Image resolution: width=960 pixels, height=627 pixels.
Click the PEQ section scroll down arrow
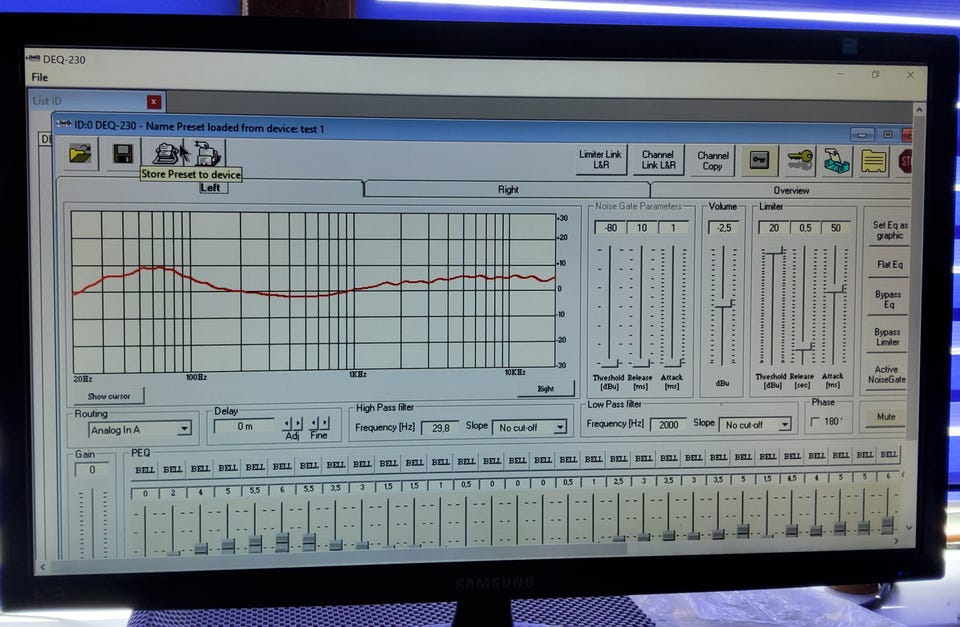pos(908,527)
